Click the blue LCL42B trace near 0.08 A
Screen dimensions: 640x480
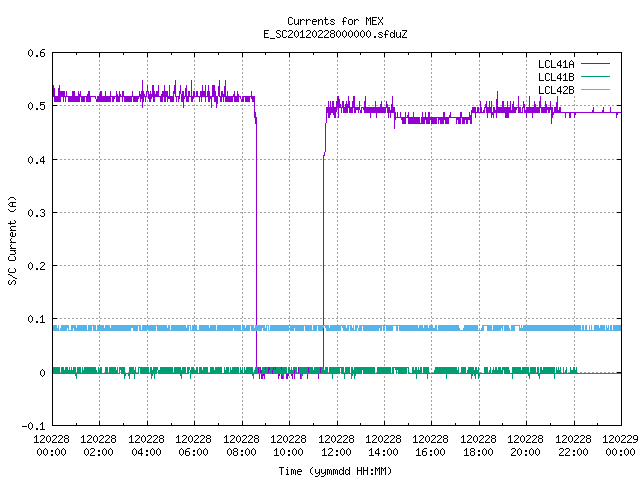pyautogui.click(x=337, y=328)
